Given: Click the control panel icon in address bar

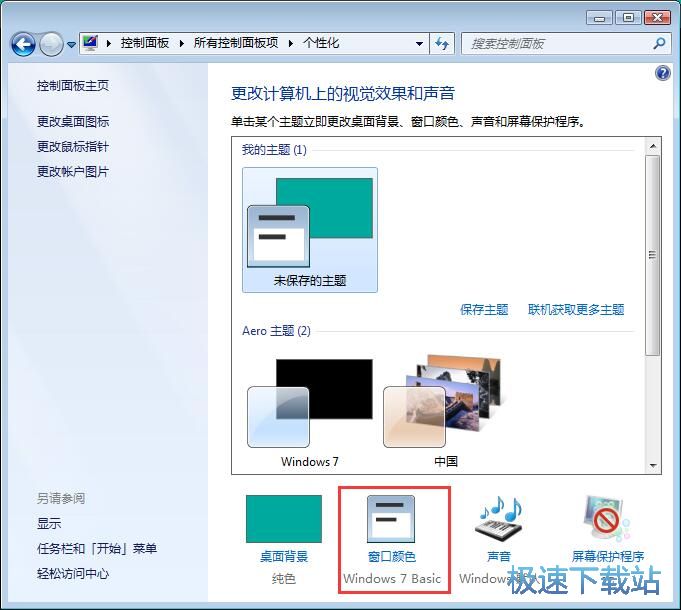Looking at the screenshot, I should 90,43.
